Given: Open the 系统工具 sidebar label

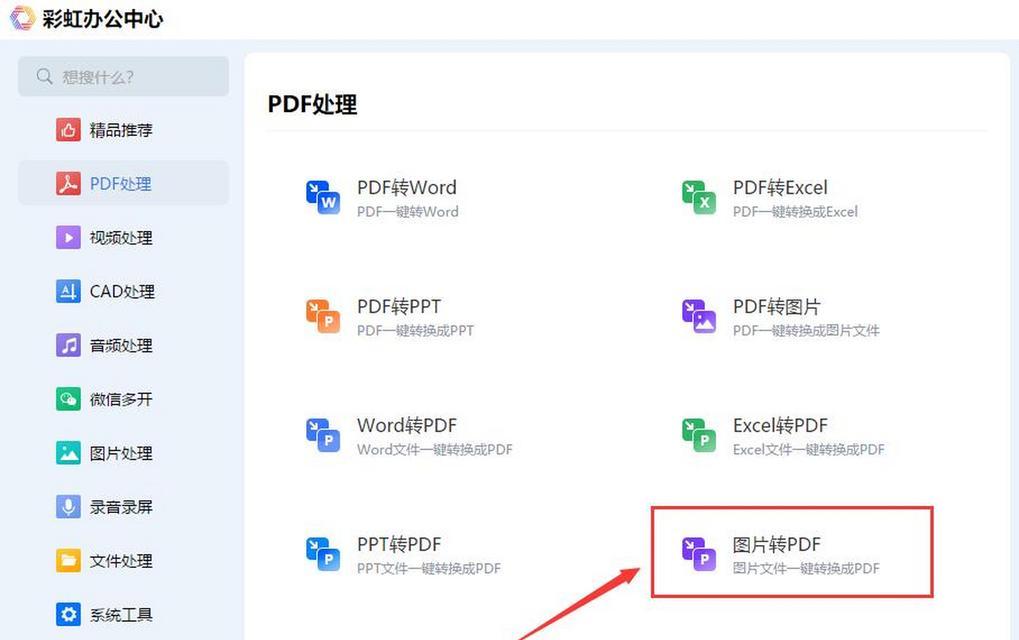Looking at the screenshot, I should tap(121, 614).
